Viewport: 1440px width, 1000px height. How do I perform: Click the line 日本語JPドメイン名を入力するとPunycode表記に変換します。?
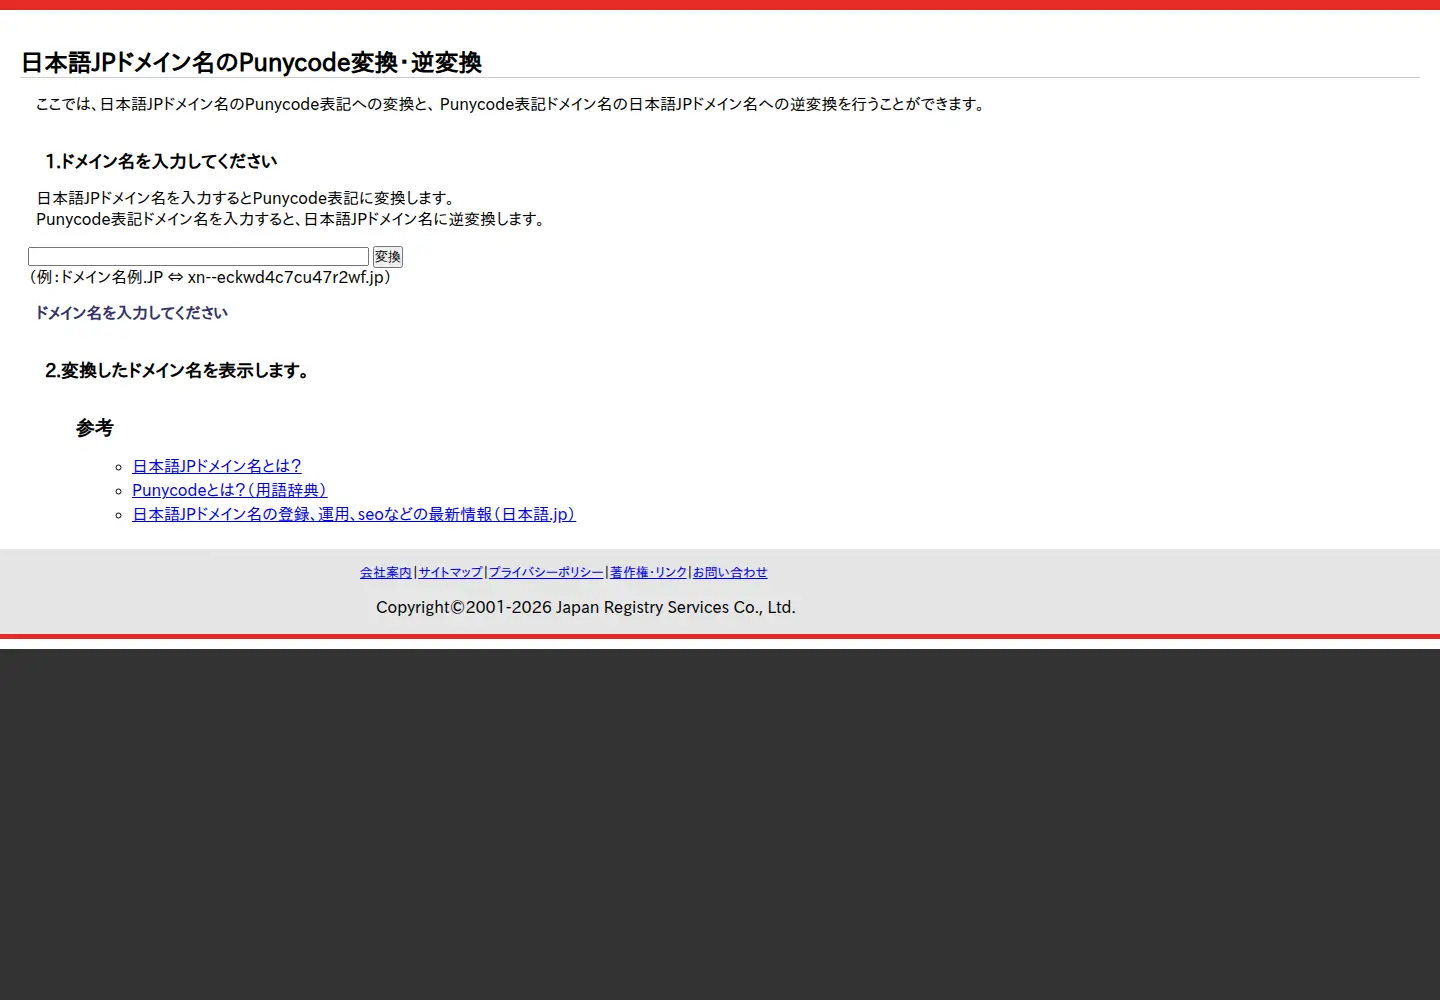point(248,198)
